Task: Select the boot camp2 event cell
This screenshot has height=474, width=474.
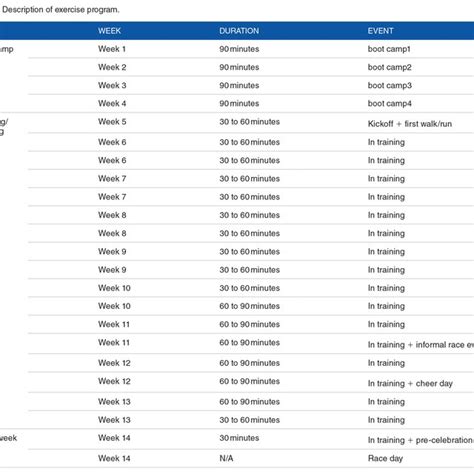Action: pyautogui.click(x=389, y=67)
